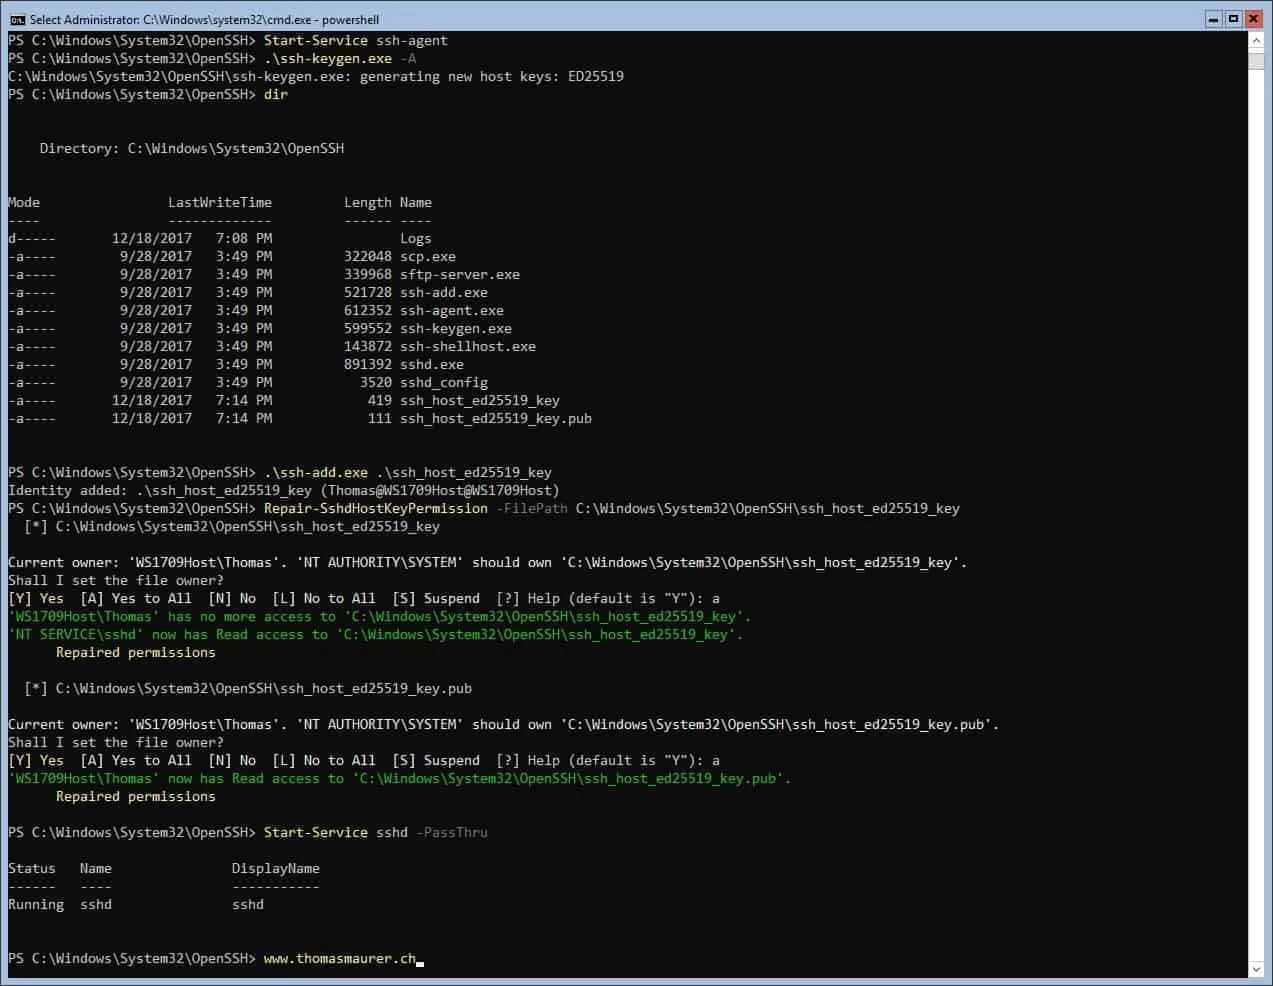The image size is (1273, 986).
Task: Click 'generating new host keys: ED25519' line
Action: pos(316,77)
